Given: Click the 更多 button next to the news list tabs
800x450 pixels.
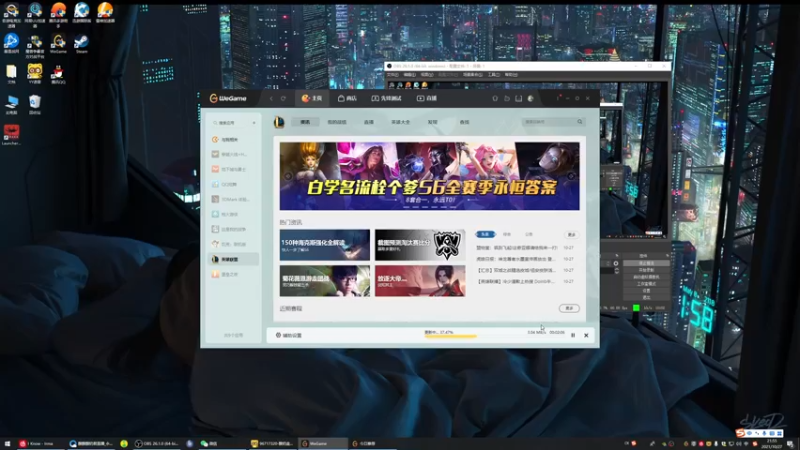Looking at the screenshot, I should pyautogui.click(x=571, y=234).
